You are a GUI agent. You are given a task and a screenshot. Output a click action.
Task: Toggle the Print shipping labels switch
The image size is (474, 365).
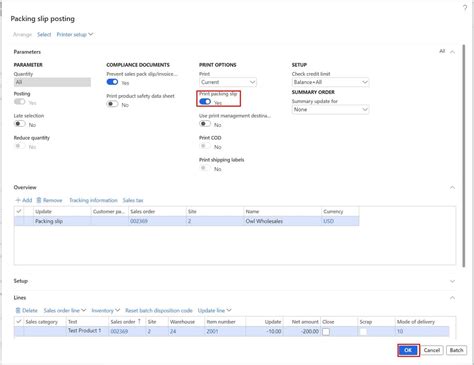click(205, 168)
